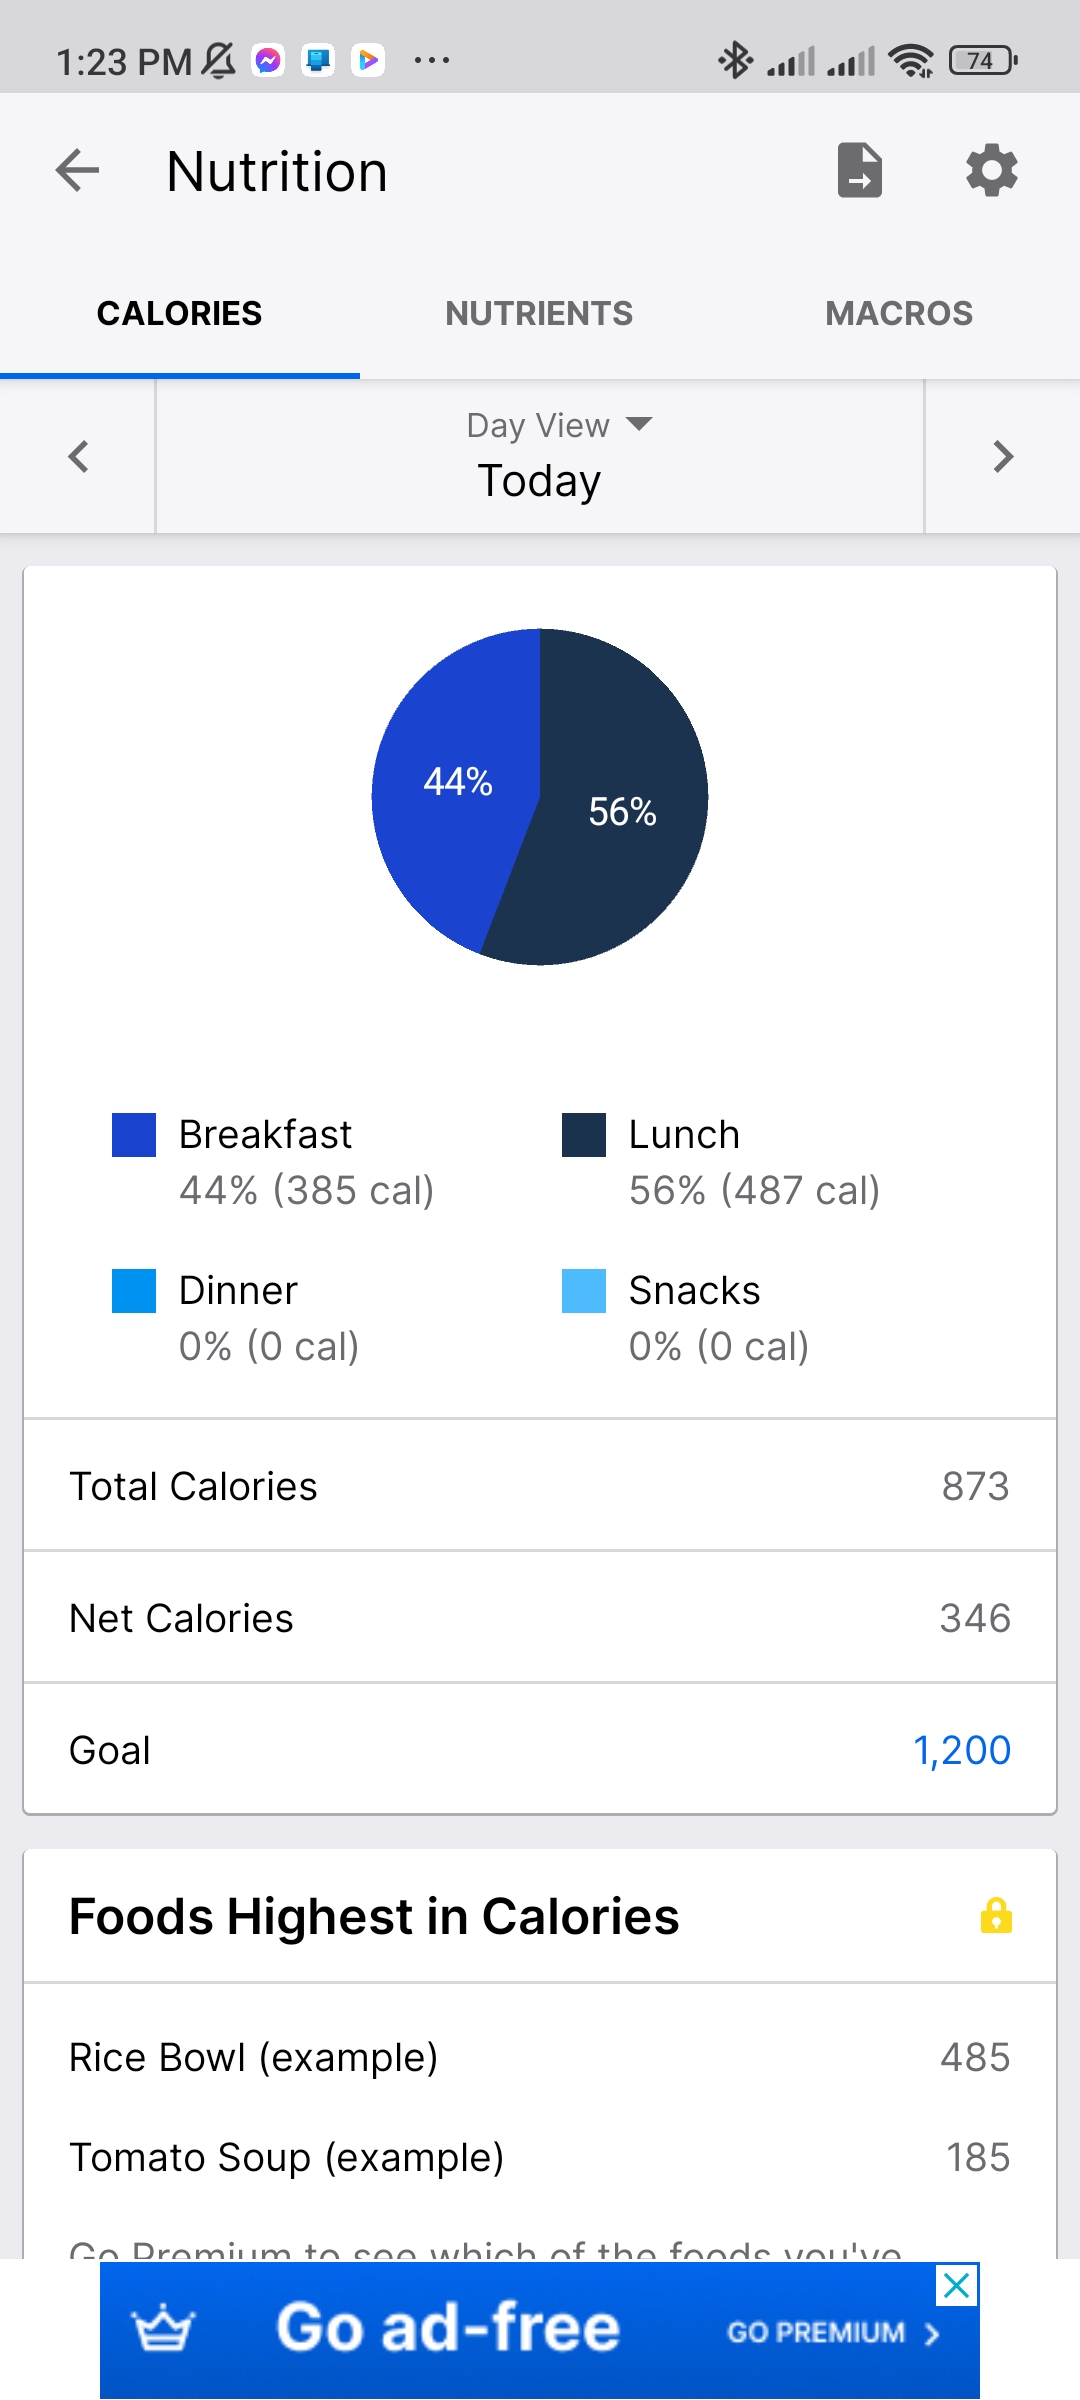Tap the Lunch dark navy legend swatch
The width and height of the screenshot is (1080, 2400).
pyautogui.click(x=584, y=1135)
